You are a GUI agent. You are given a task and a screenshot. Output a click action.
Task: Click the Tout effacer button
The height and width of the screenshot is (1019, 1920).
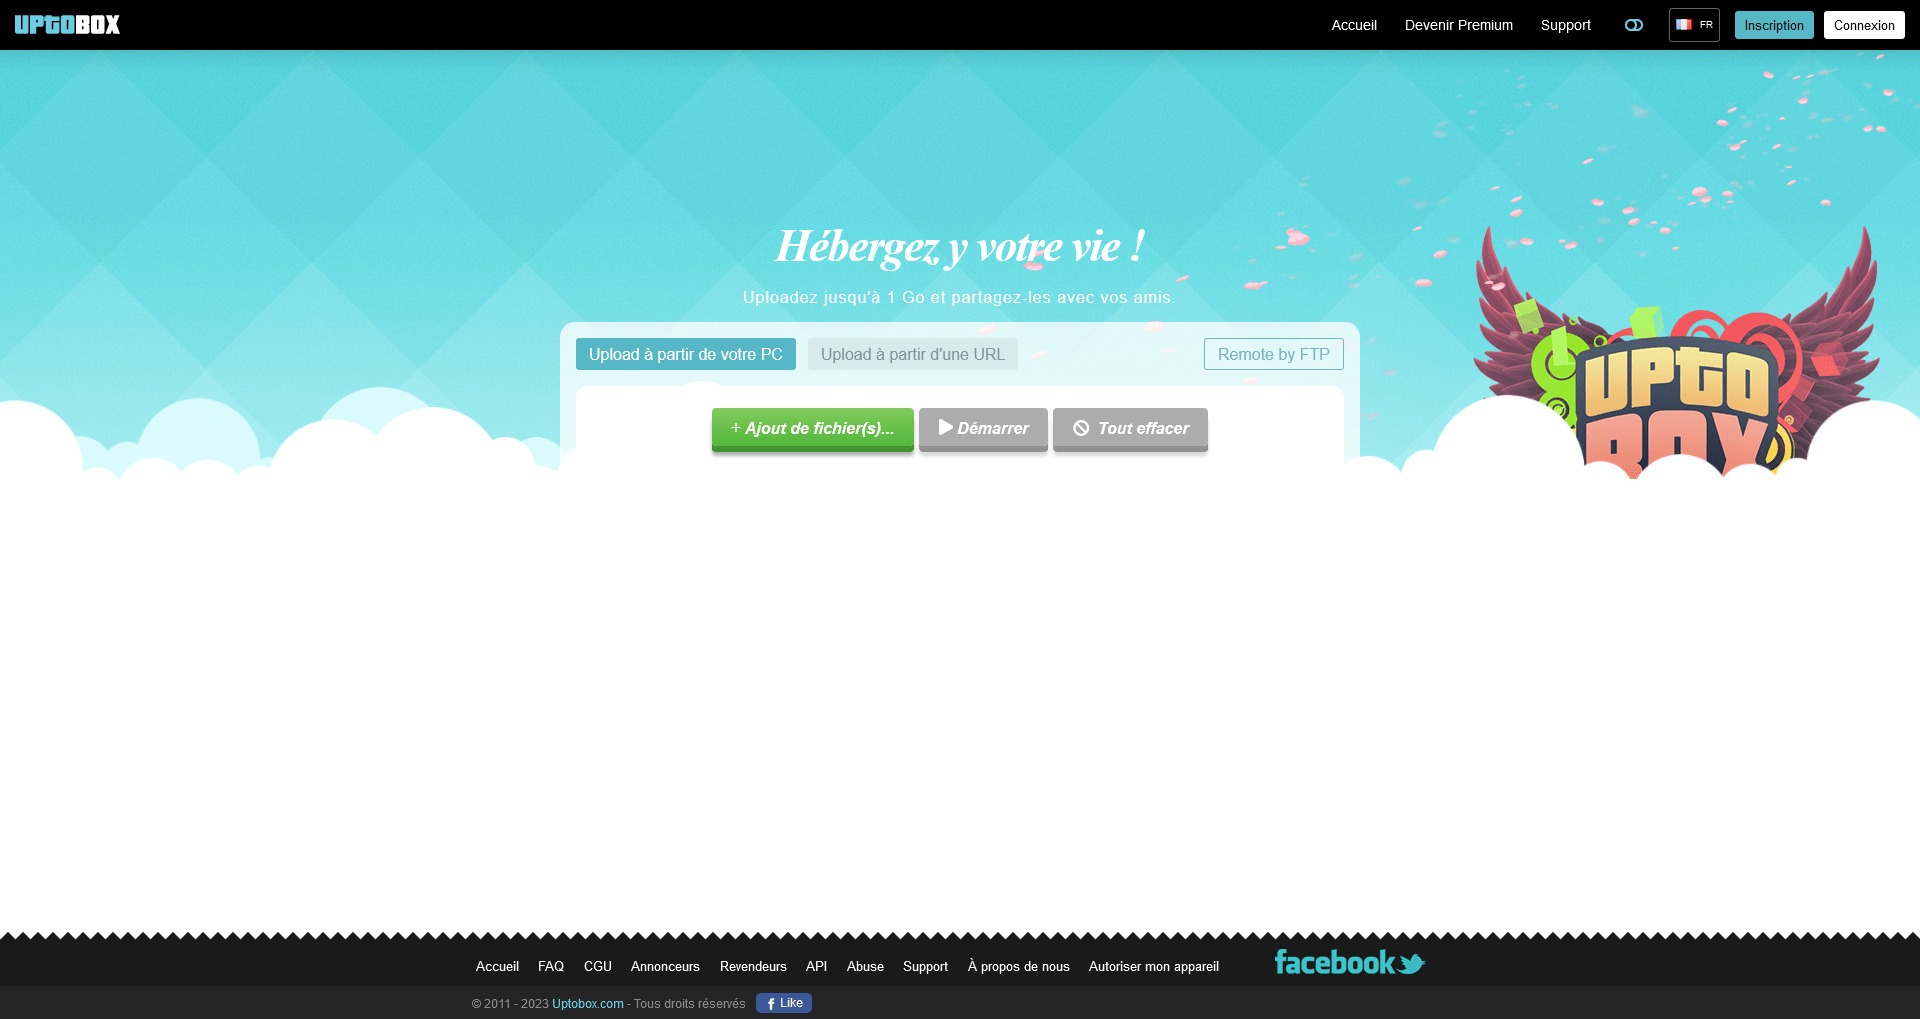[1130, 429]
